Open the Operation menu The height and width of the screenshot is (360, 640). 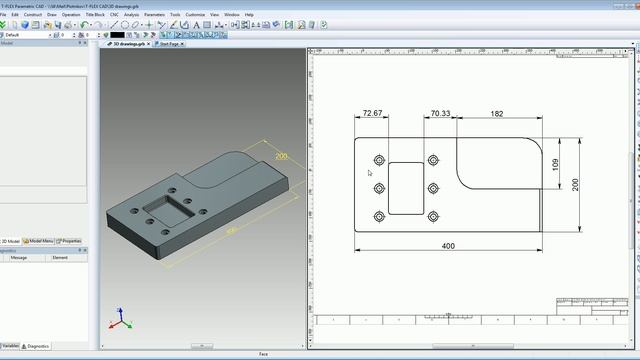[x=71, y=15]
